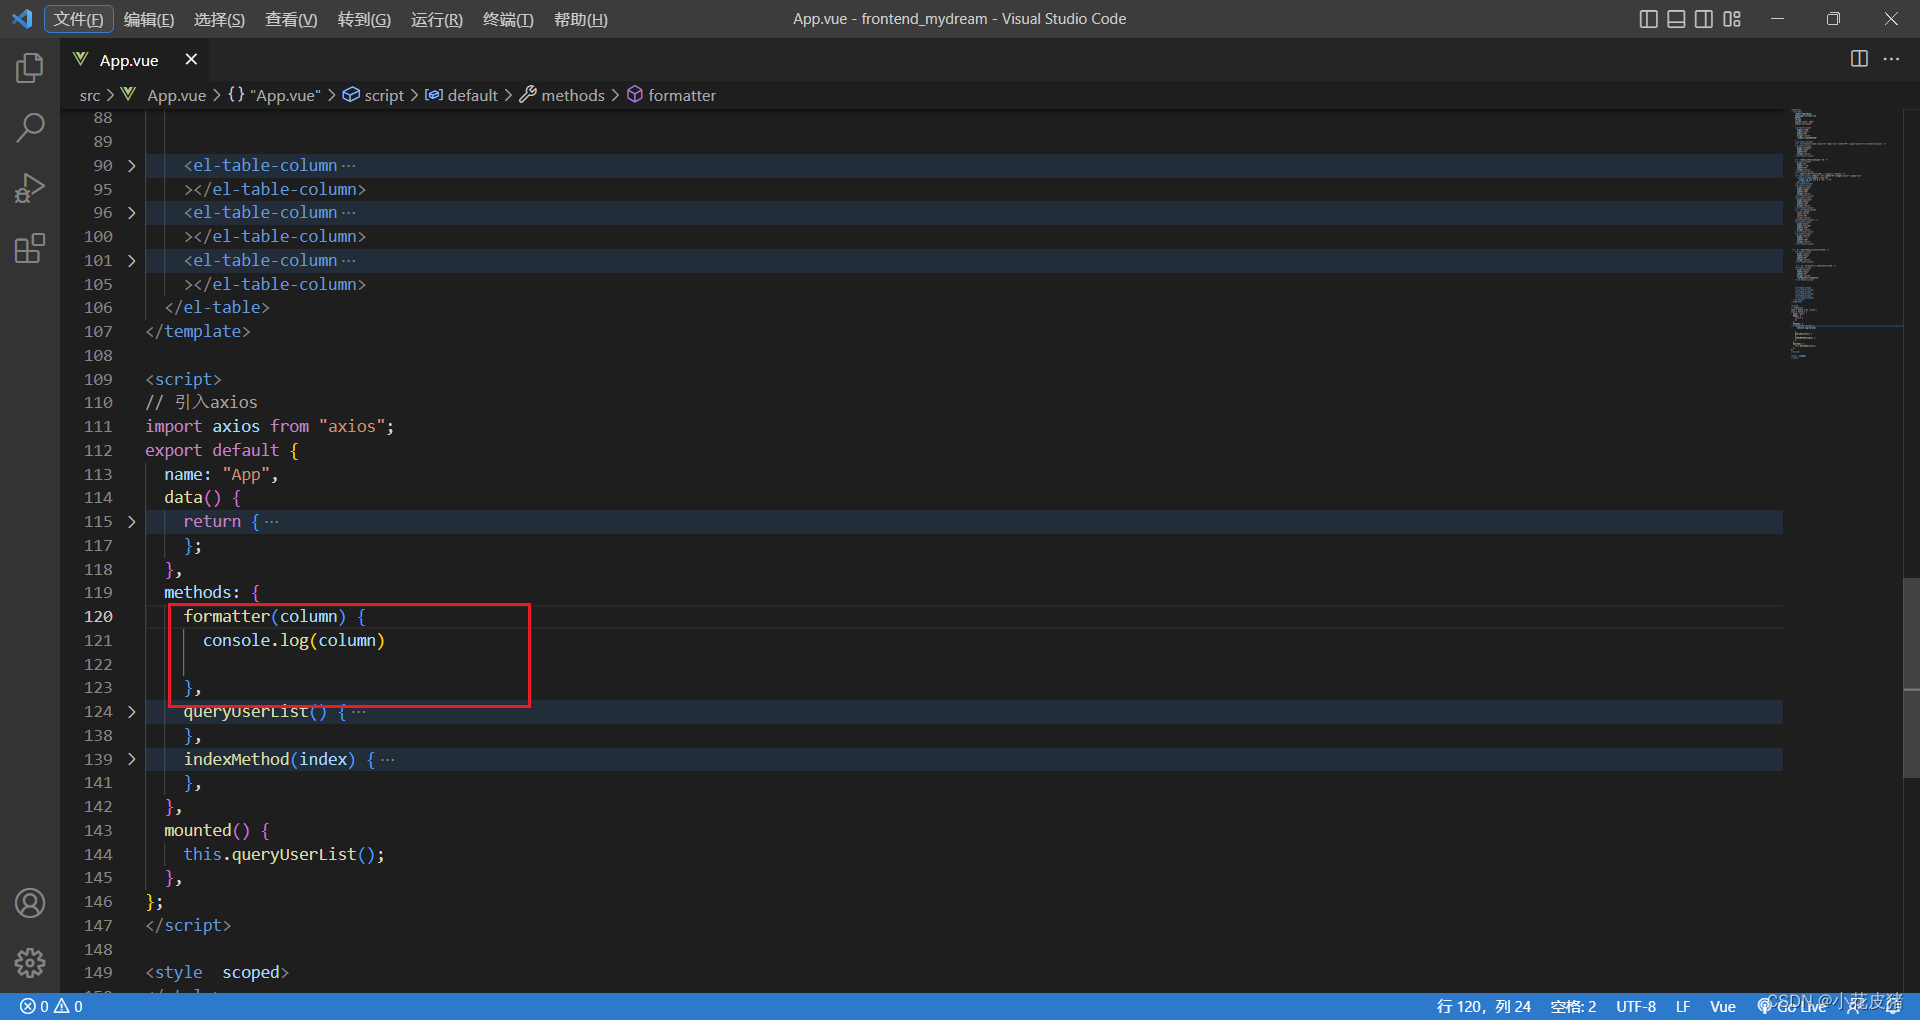Click the this.queryUserList(); line
This screenshot has height=1020, width=1920.
pyautogui.click(x=284, y=855)
